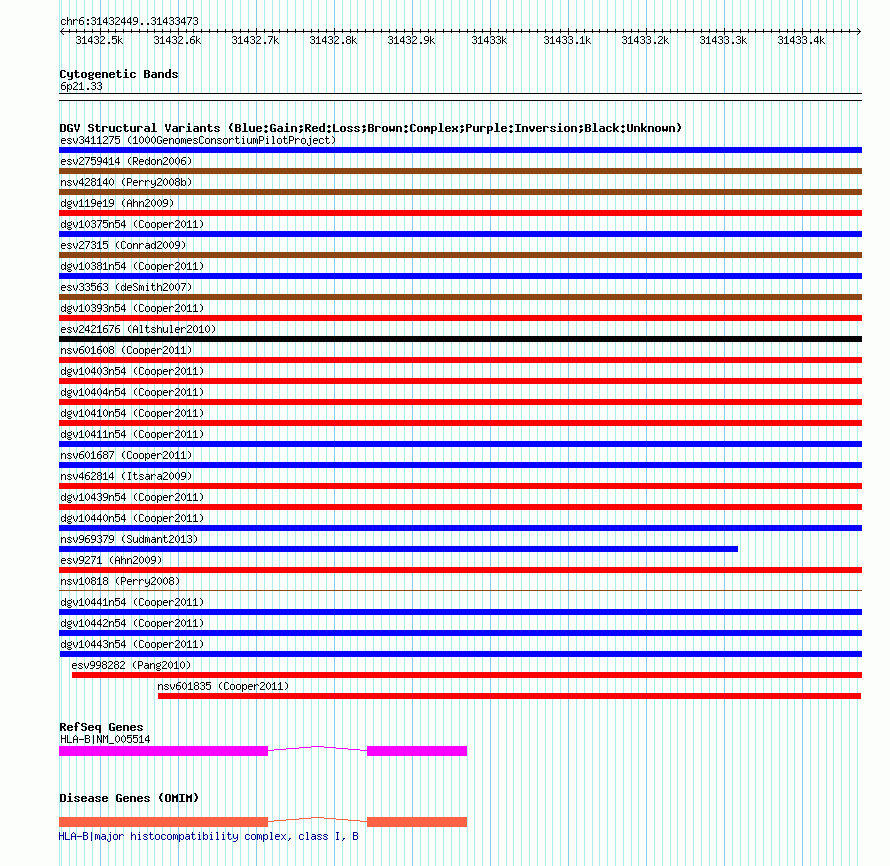Click the chr6:31432449..31433473 coordinate label
The image size is (890, 866).
tap(129, 21)
